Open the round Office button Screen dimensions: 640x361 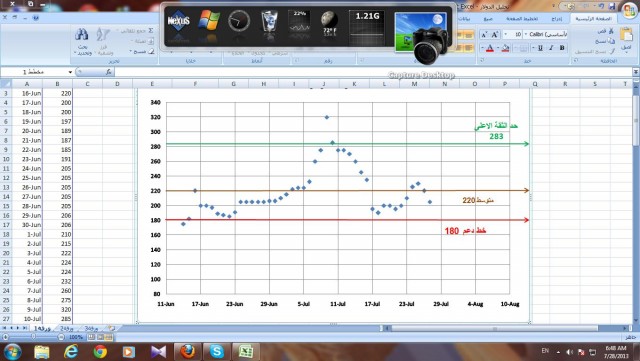pyautogui.click(x=630, y=10)
